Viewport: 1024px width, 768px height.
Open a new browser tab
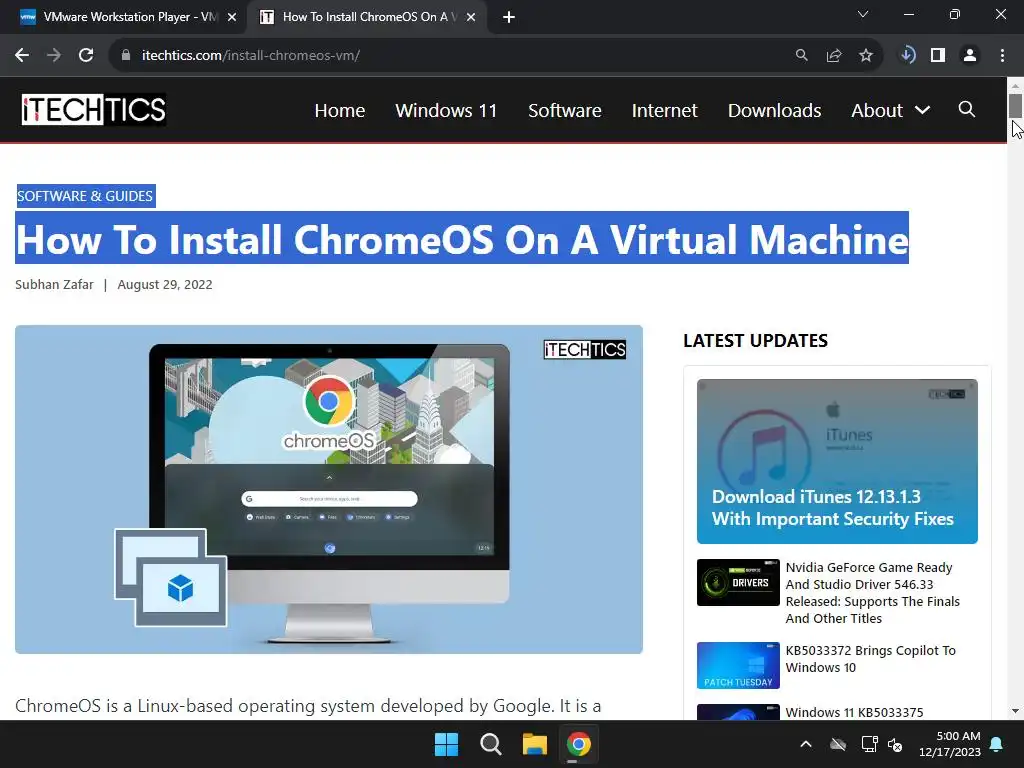tap(509, 17)
